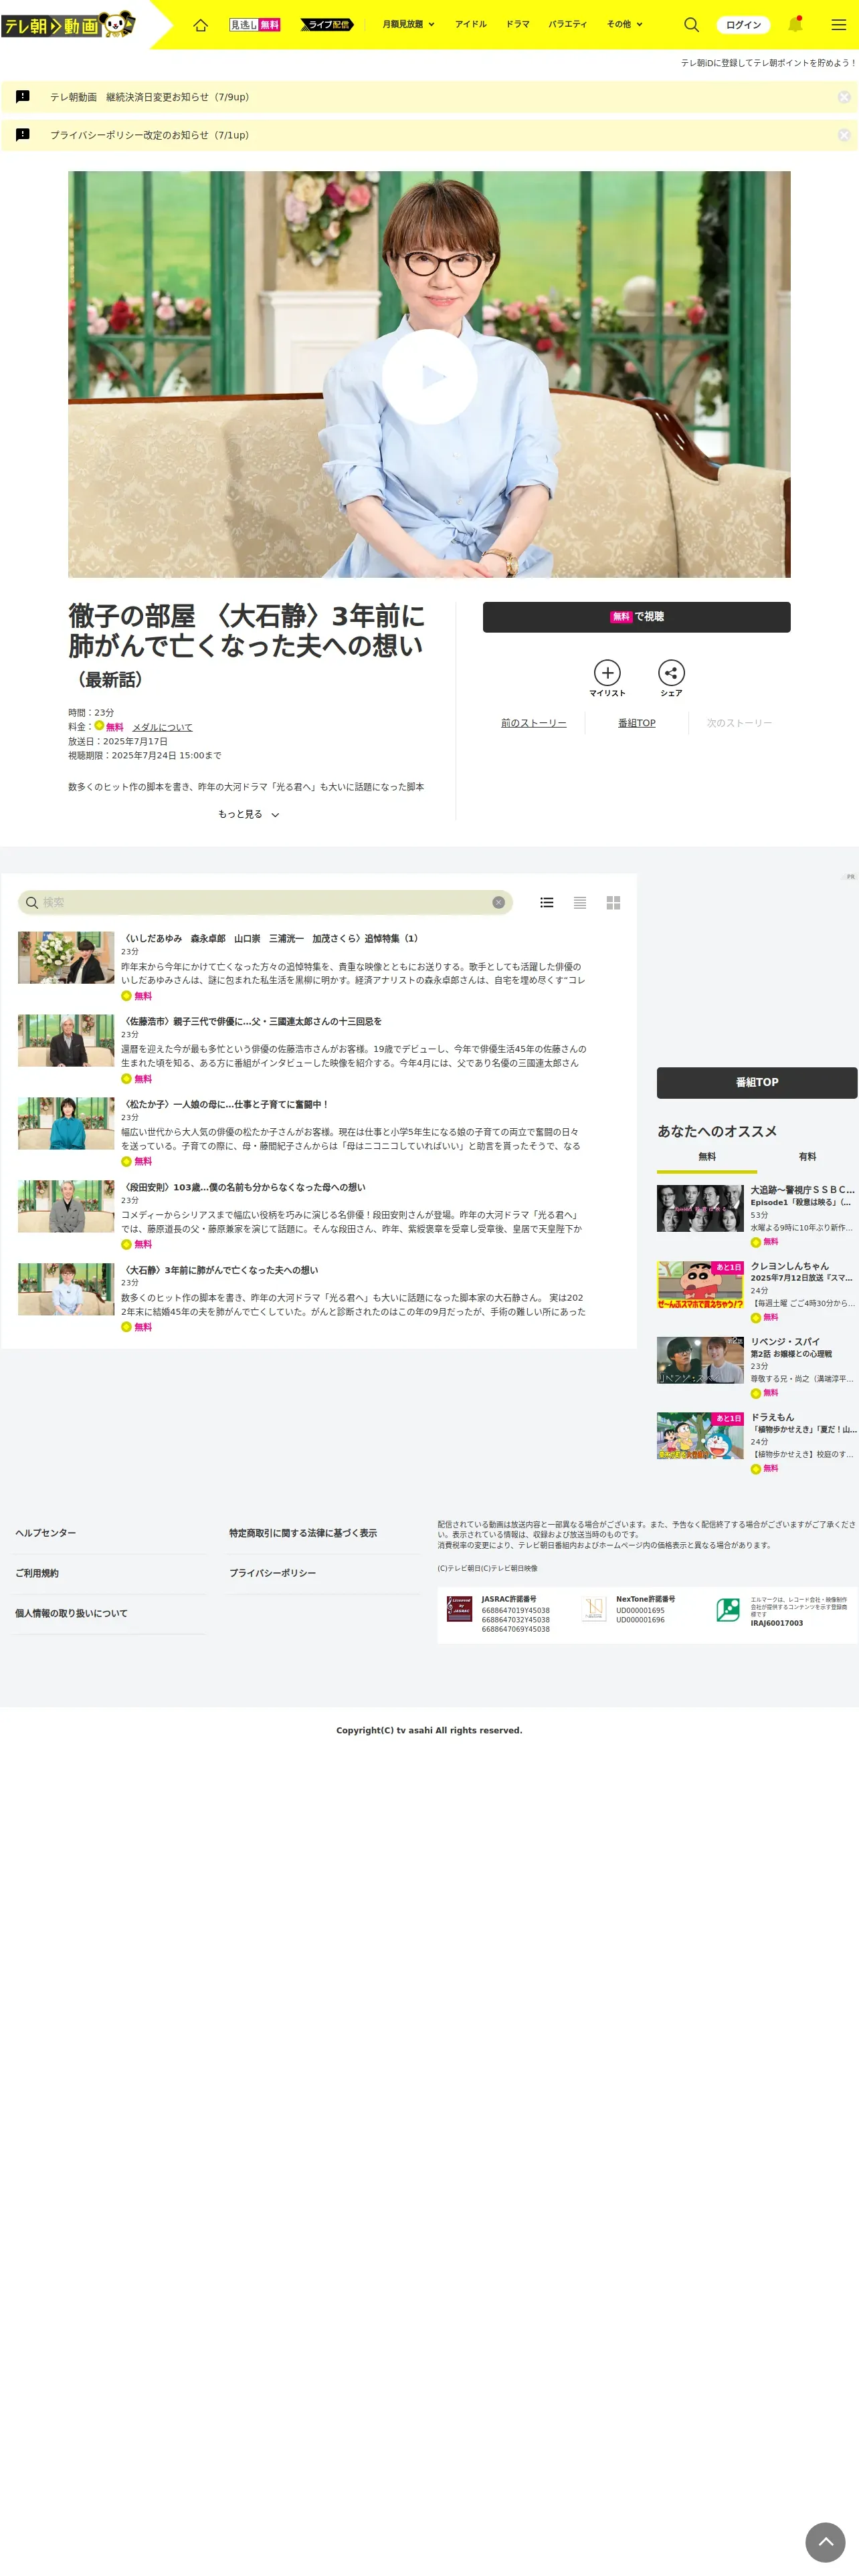Select the 無料 recommendations tab

pos(707,1157)
